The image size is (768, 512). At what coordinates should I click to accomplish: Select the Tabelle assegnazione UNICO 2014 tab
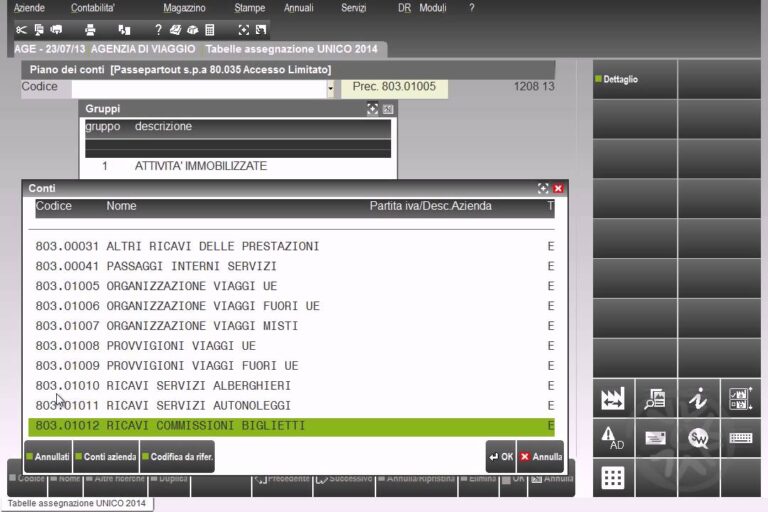291,49
